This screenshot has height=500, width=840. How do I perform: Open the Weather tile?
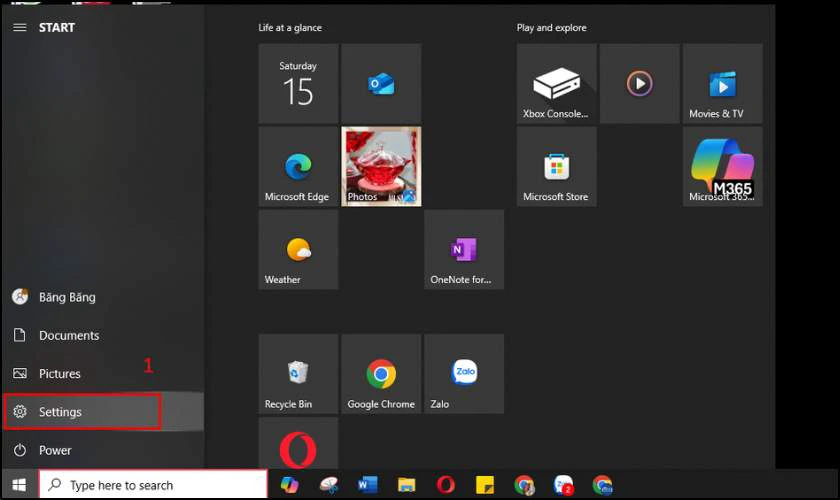298,250
